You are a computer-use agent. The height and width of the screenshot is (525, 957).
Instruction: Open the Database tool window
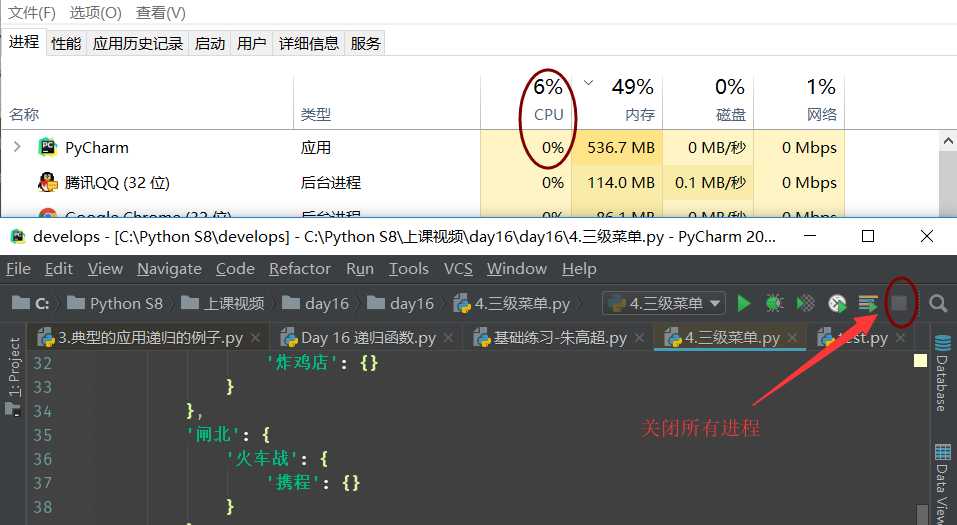pyautogui.click(x=942, y=373)
